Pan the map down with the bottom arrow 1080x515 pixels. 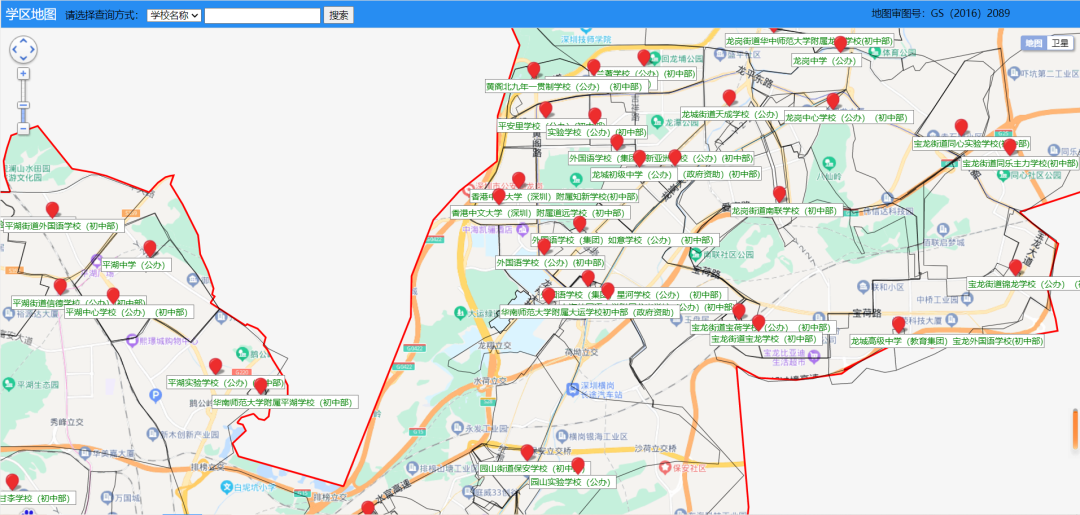coord(23,58)
